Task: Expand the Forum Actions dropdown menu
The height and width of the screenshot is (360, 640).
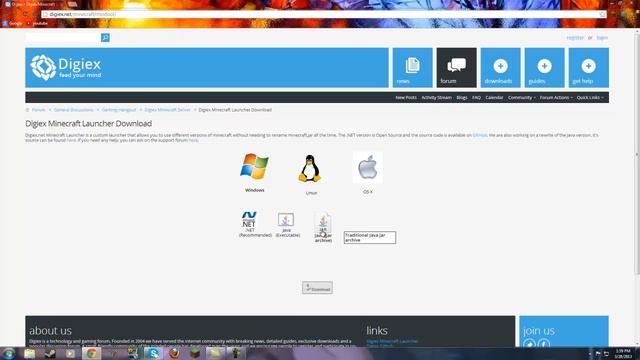Action: (556, 98)
